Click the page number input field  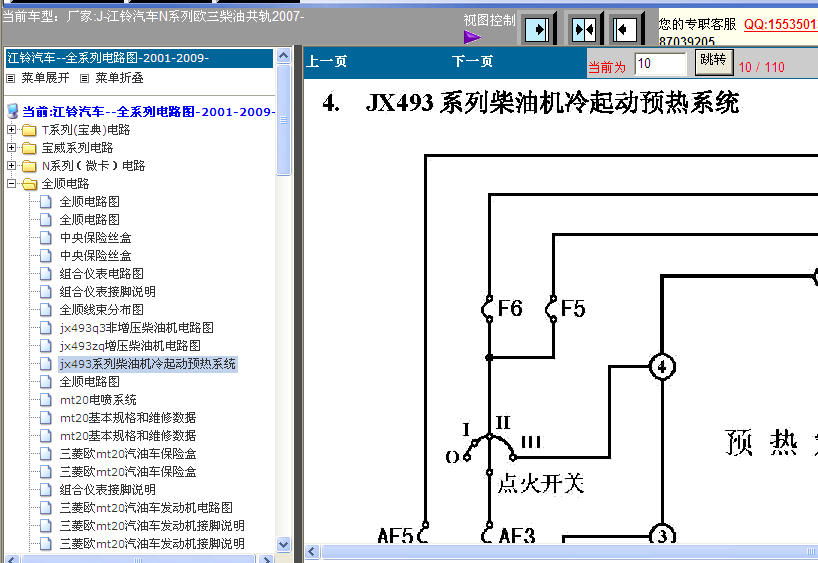660,64
